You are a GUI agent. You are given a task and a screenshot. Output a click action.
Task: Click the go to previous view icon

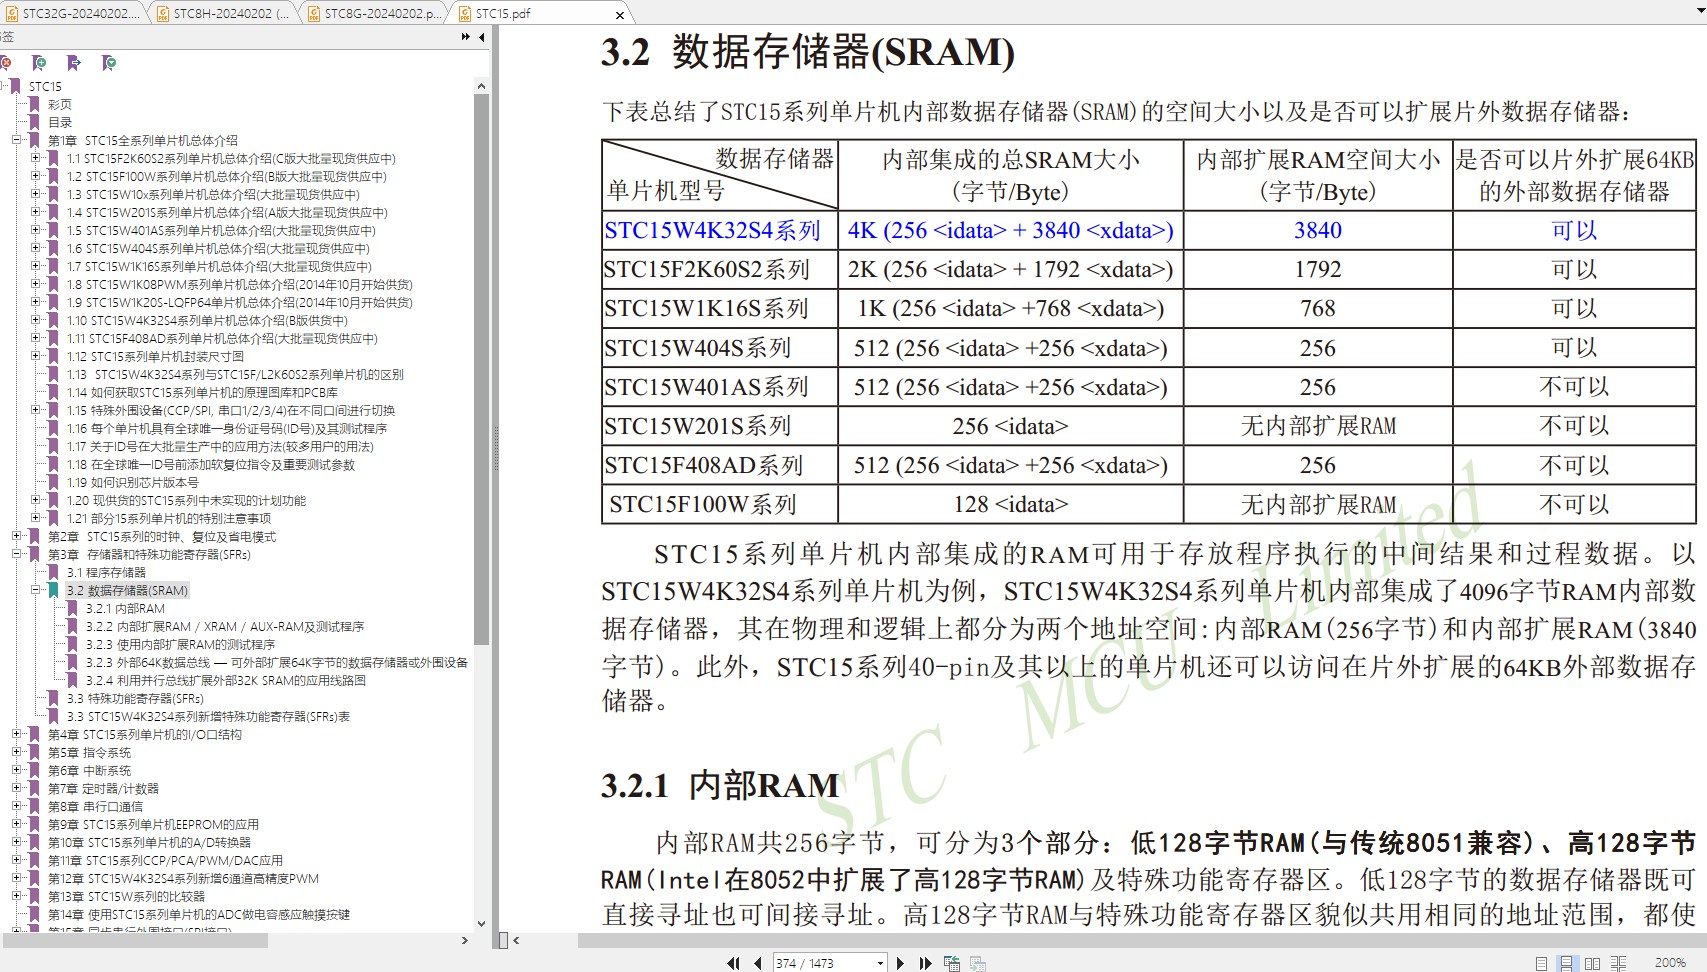tap(952, 963)
